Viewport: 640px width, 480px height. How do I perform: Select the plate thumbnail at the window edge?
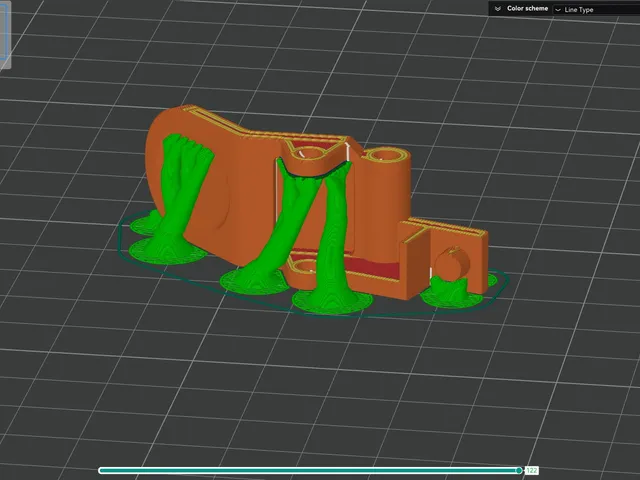pyautogui.click(x=5, y=34)
